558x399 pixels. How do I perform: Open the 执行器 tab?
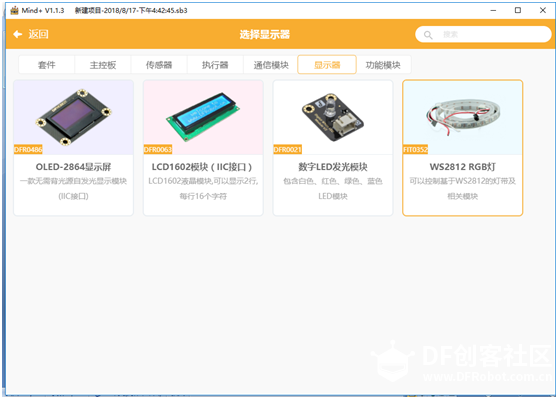tap(215, 65)
